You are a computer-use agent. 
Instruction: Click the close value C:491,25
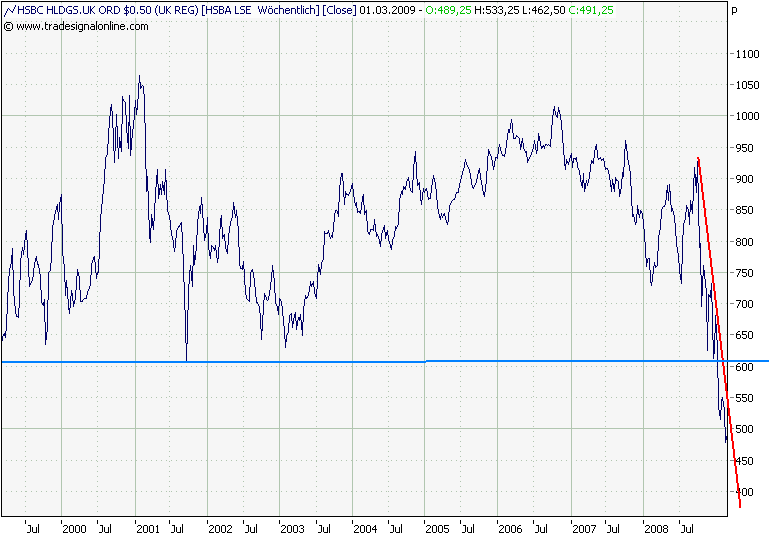pyautogui.click(x=591, y=10)
